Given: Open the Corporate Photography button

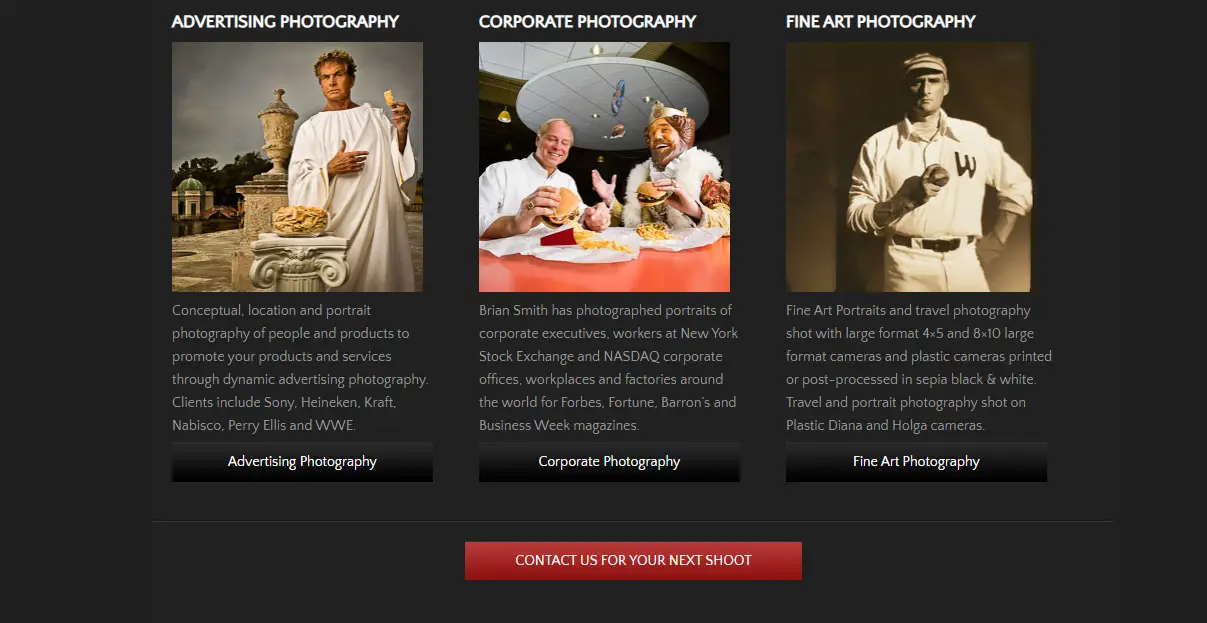Looking at the screenshot, I should (x=609, y=462).
